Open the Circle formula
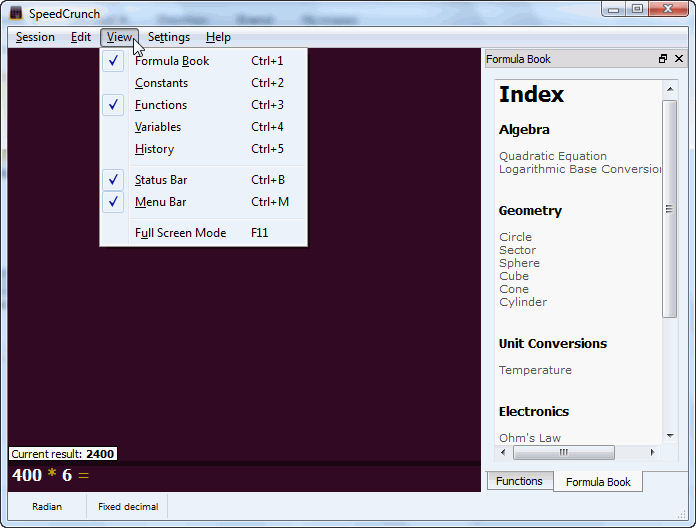Screen dimensions: 696x528 pyautogui.click(x=515, y=237)
